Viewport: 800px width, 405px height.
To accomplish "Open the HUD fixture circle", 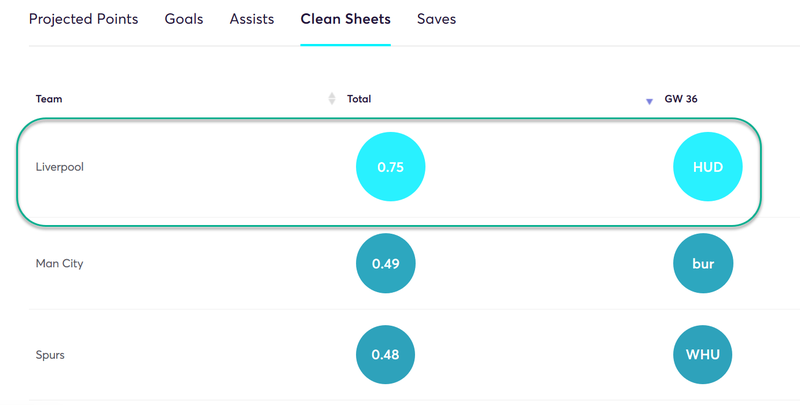I will point(708,167).
